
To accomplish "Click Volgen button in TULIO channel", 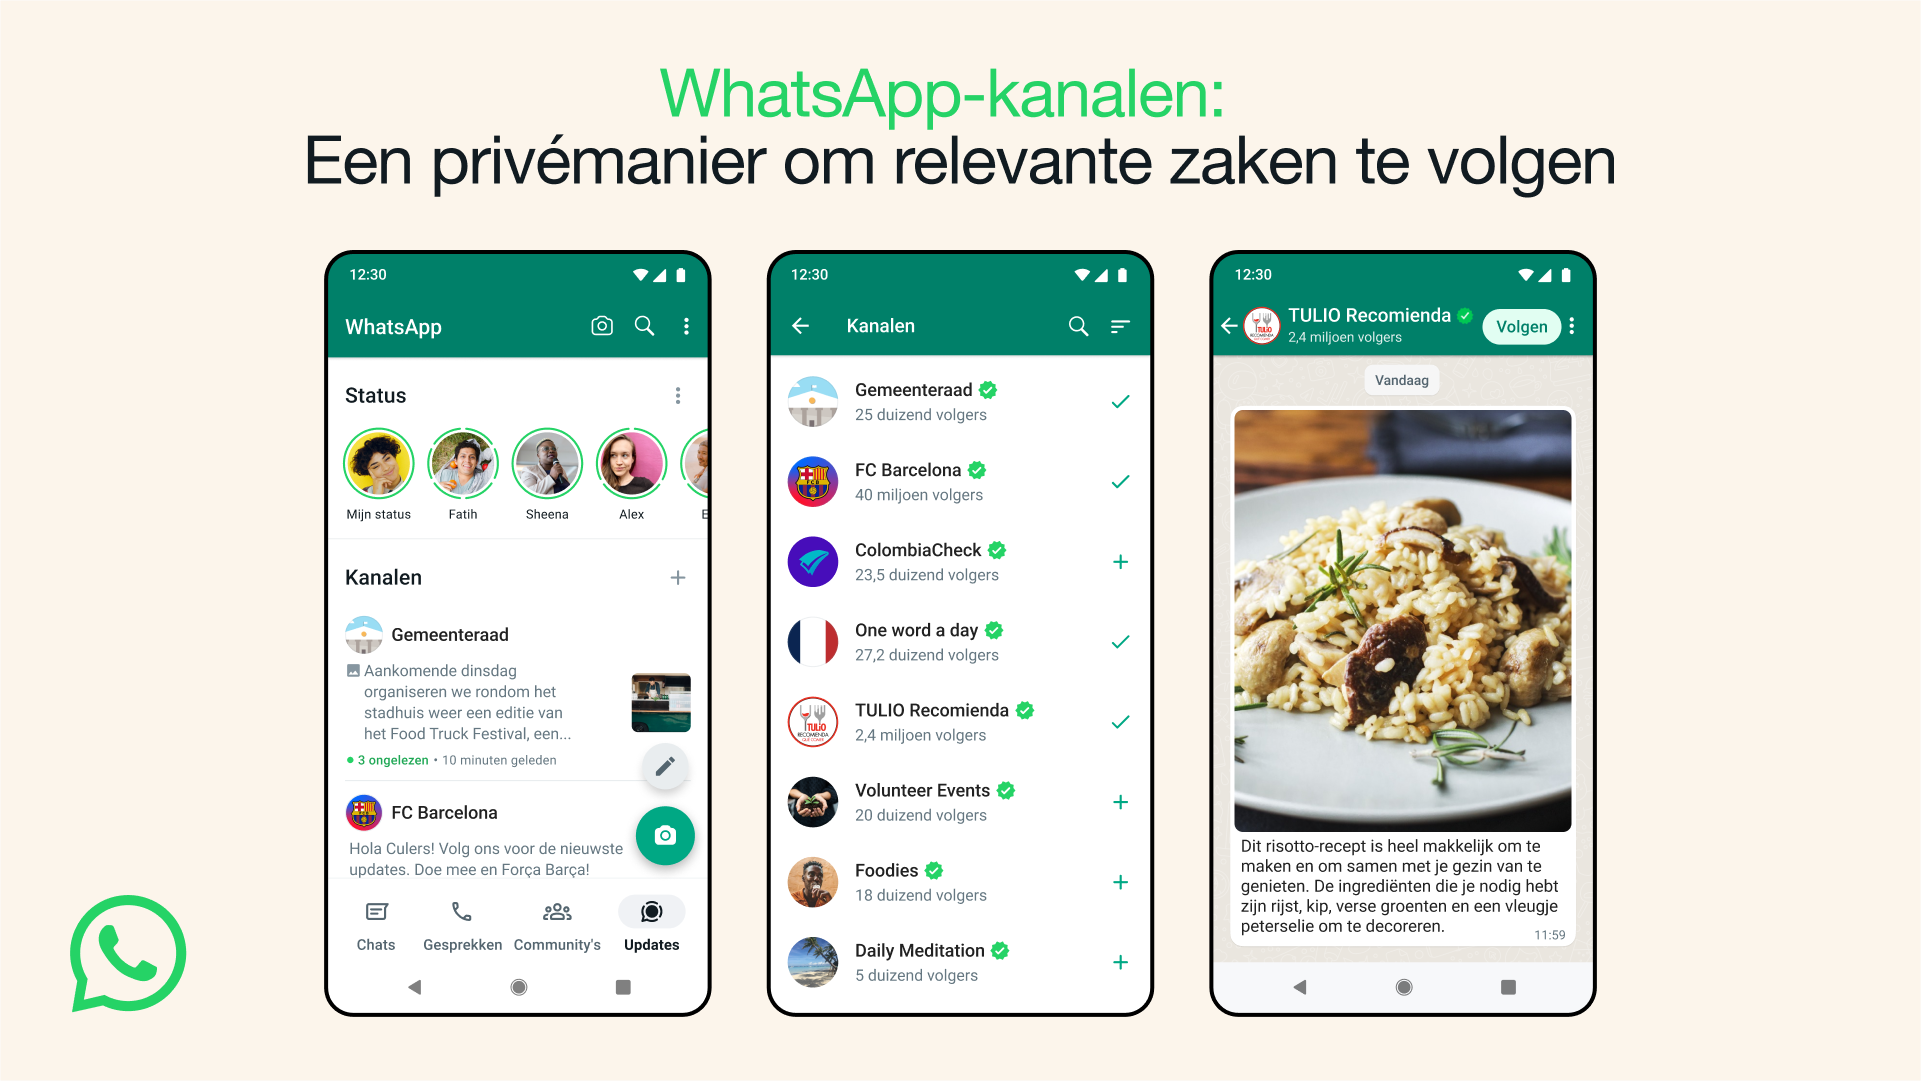I will pyautogui.click(x=1525, y=326).
